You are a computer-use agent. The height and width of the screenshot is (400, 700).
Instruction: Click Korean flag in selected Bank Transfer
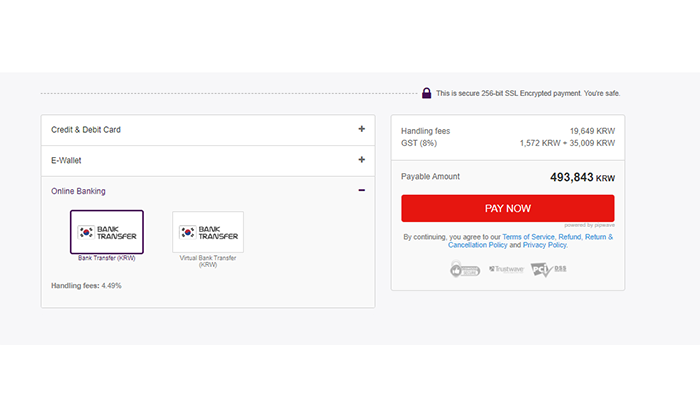tap(86, 232)
